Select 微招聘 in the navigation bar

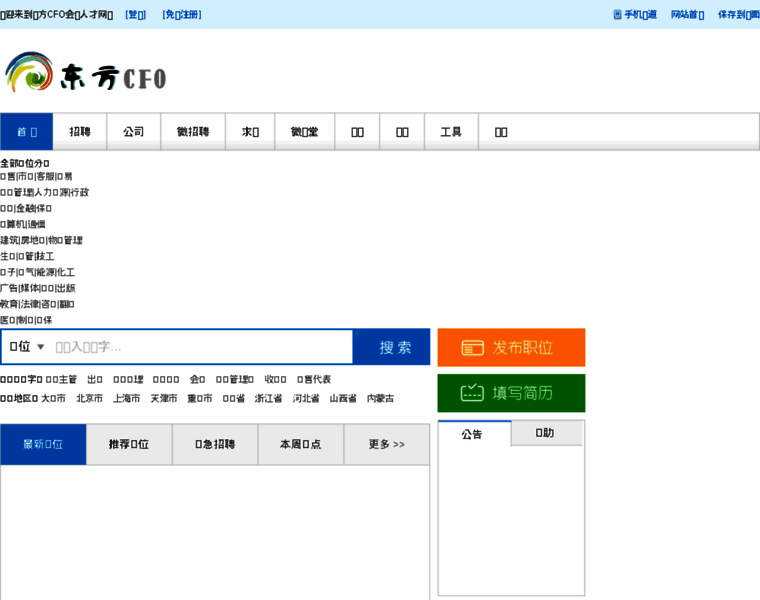coord(193,132)
